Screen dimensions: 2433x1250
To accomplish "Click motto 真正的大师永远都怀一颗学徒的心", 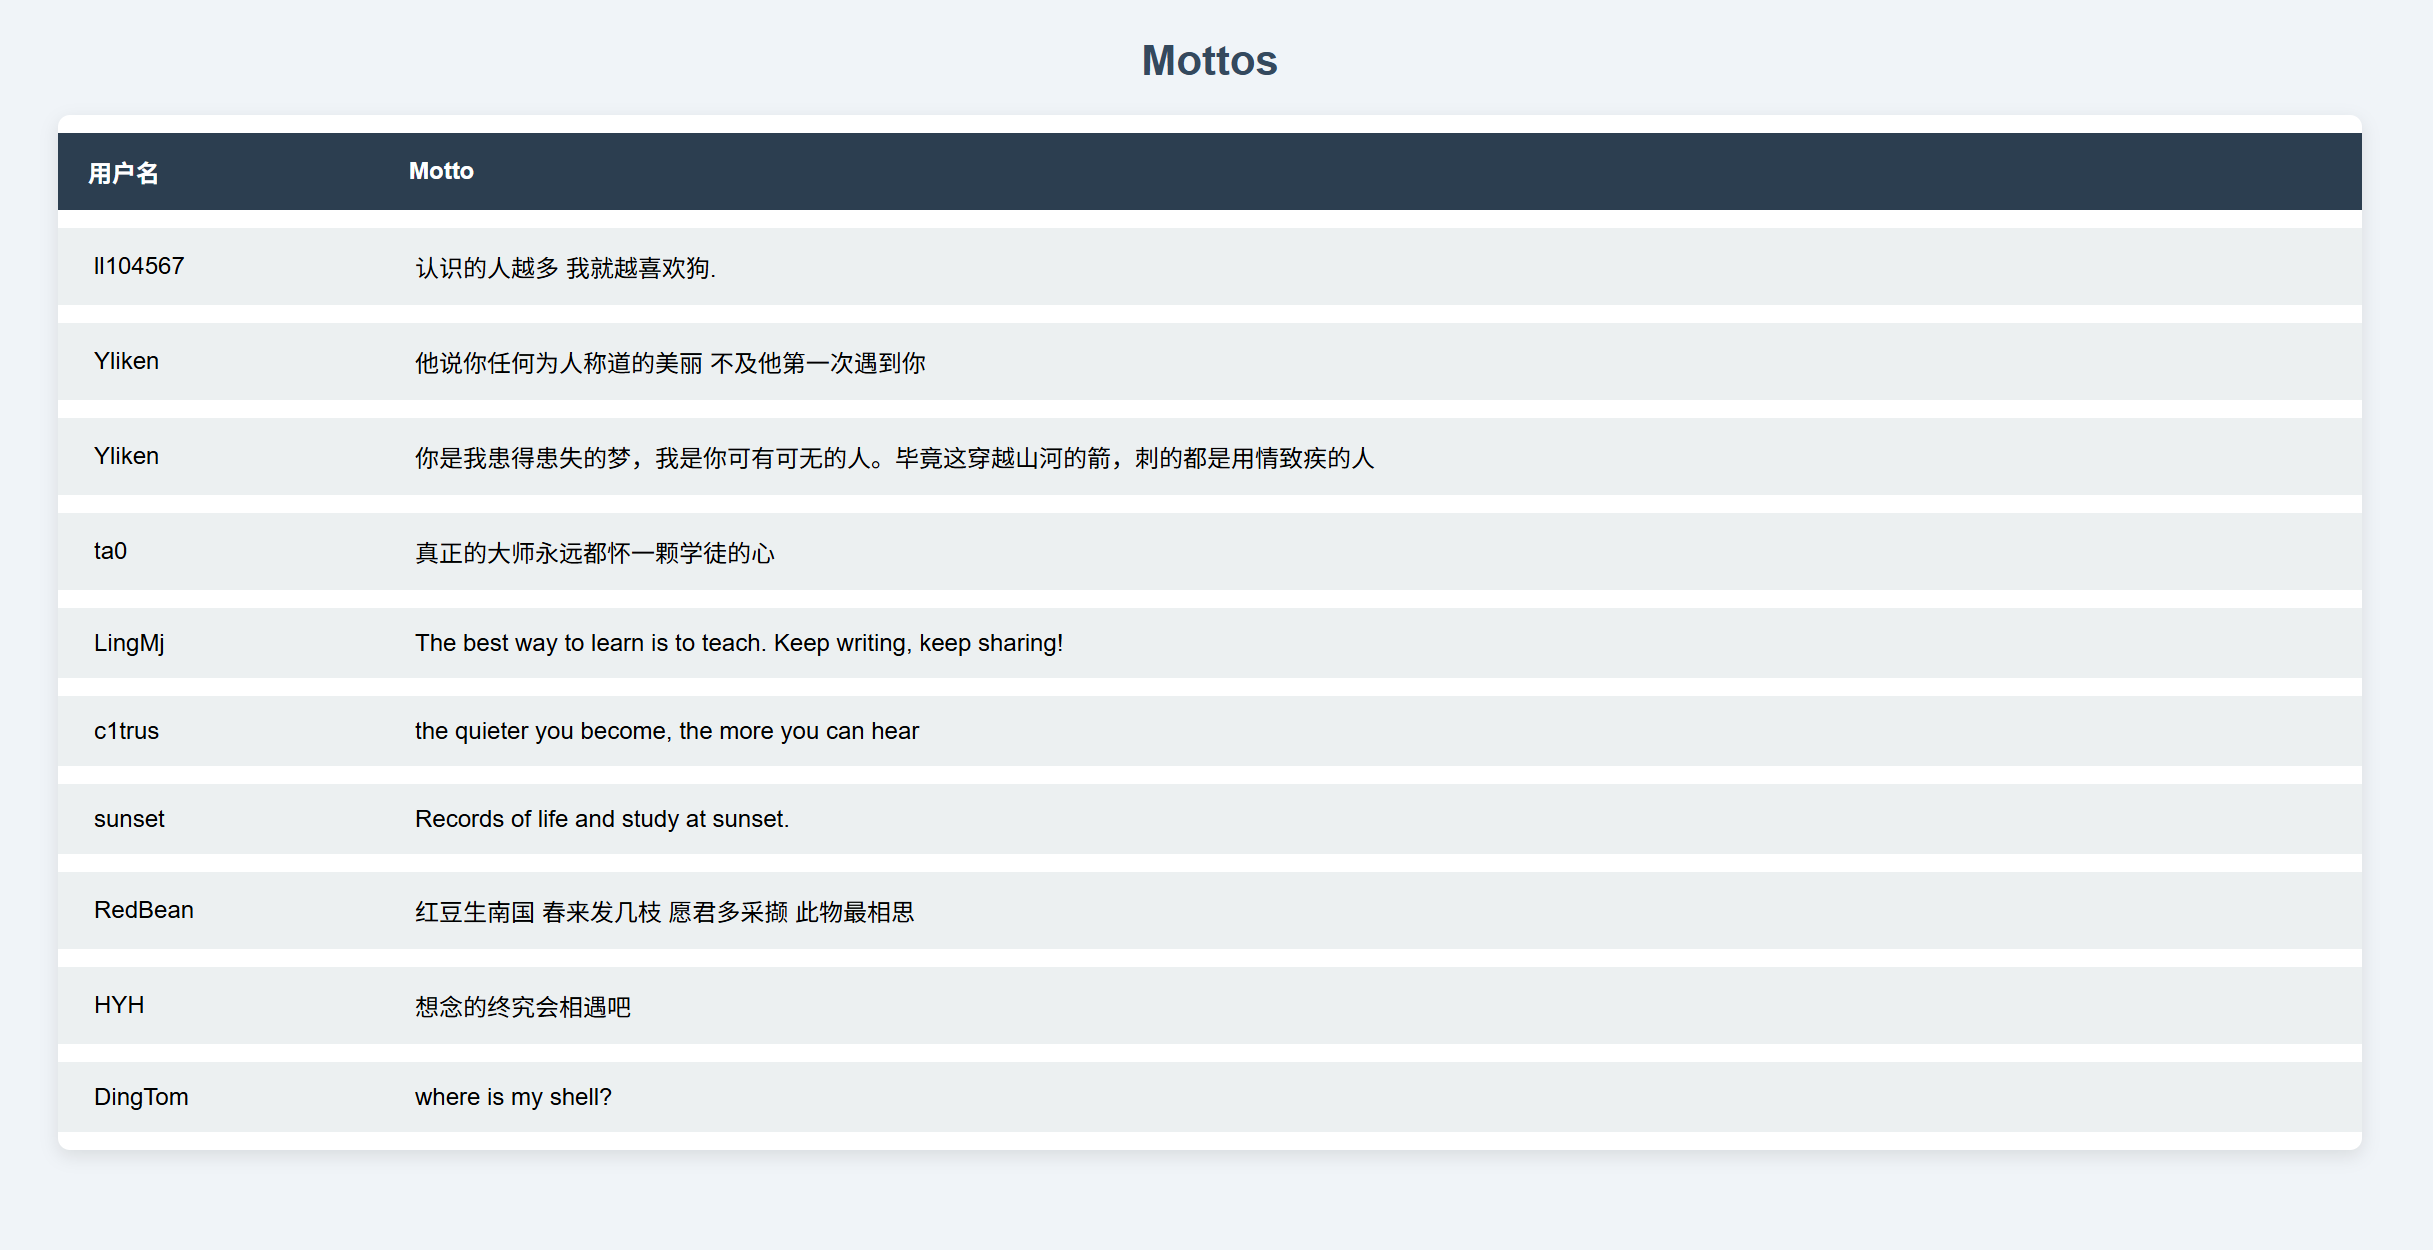I will (x=595, y=553).
